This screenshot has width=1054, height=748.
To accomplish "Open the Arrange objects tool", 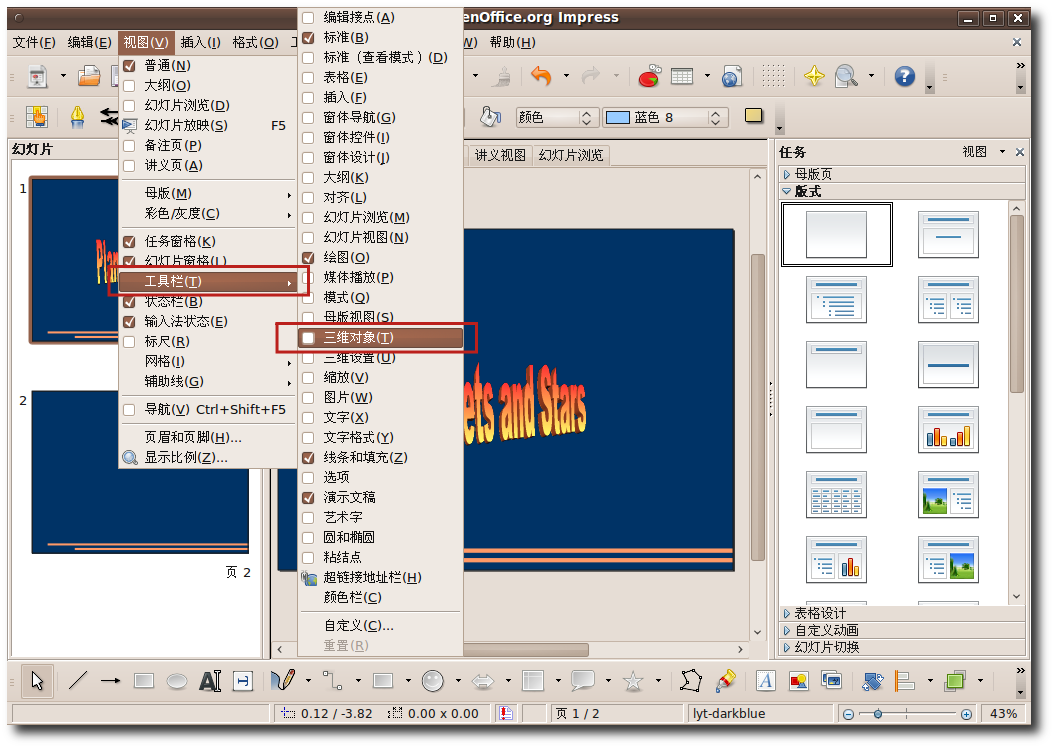I will (x=955, y=681).
